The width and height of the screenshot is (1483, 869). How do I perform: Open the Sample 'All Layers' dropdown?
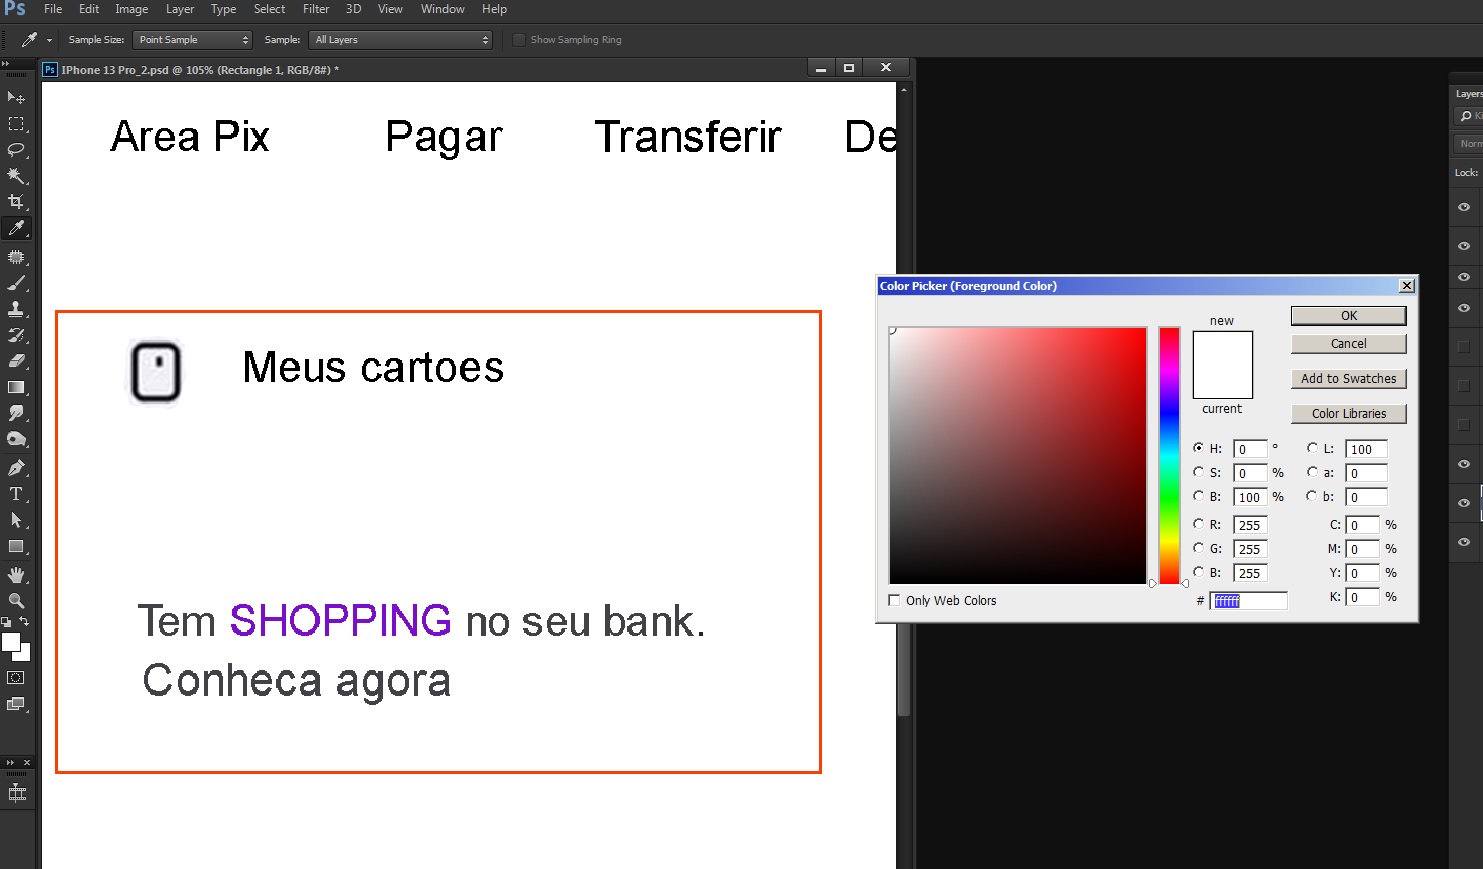401,40
